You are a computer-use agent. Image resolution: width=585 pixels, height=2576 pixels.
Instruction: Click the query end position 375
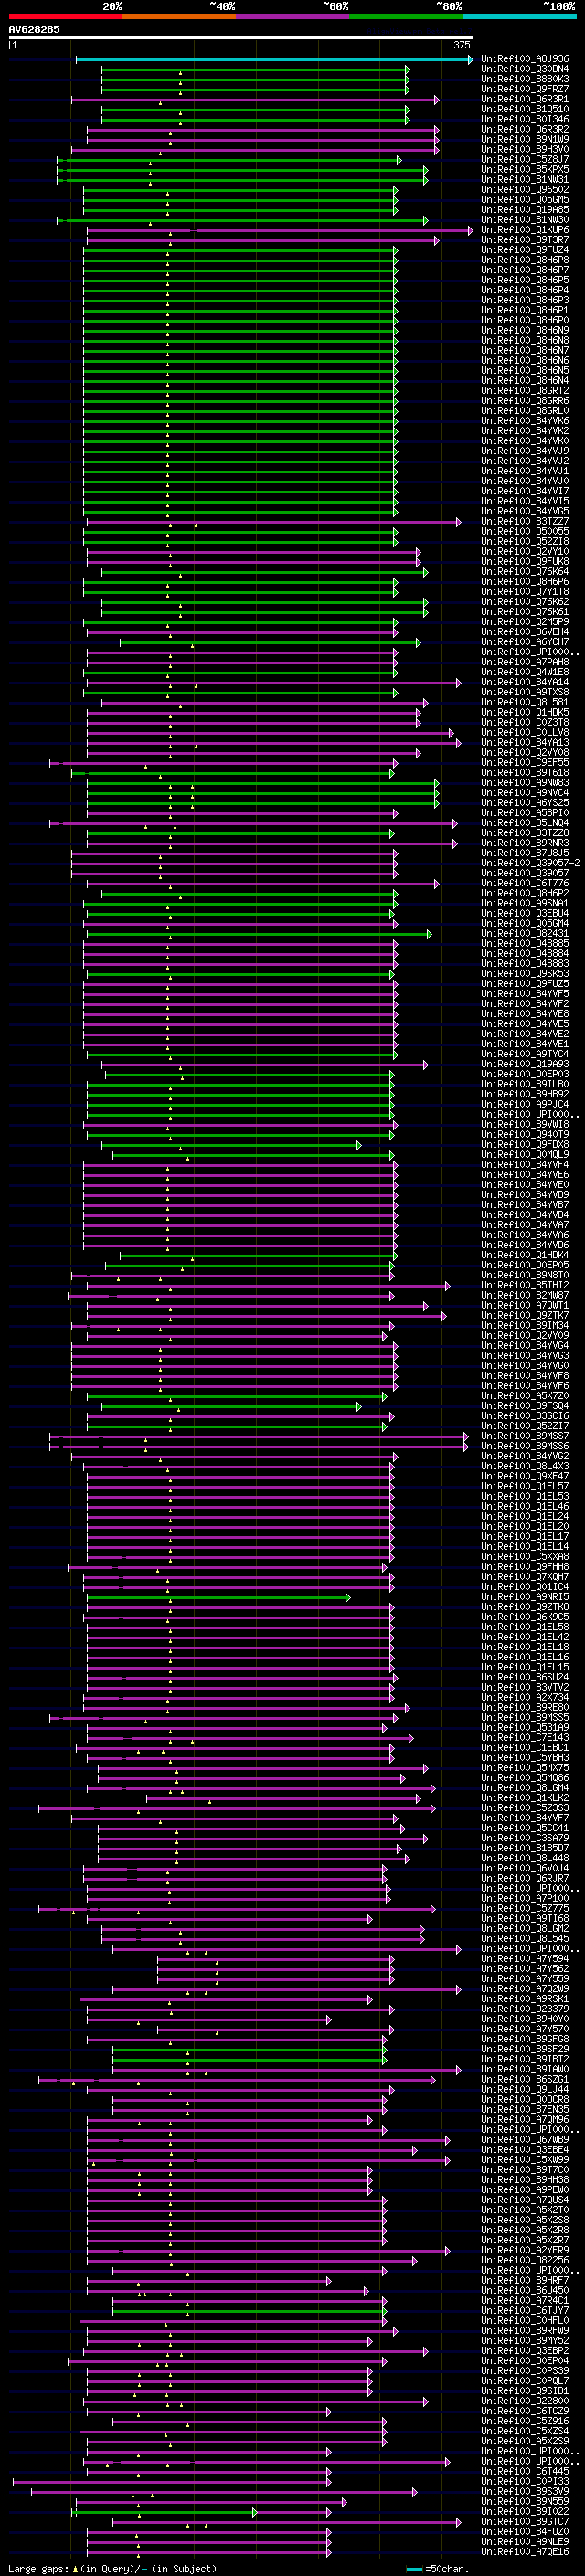click(462, 45)
